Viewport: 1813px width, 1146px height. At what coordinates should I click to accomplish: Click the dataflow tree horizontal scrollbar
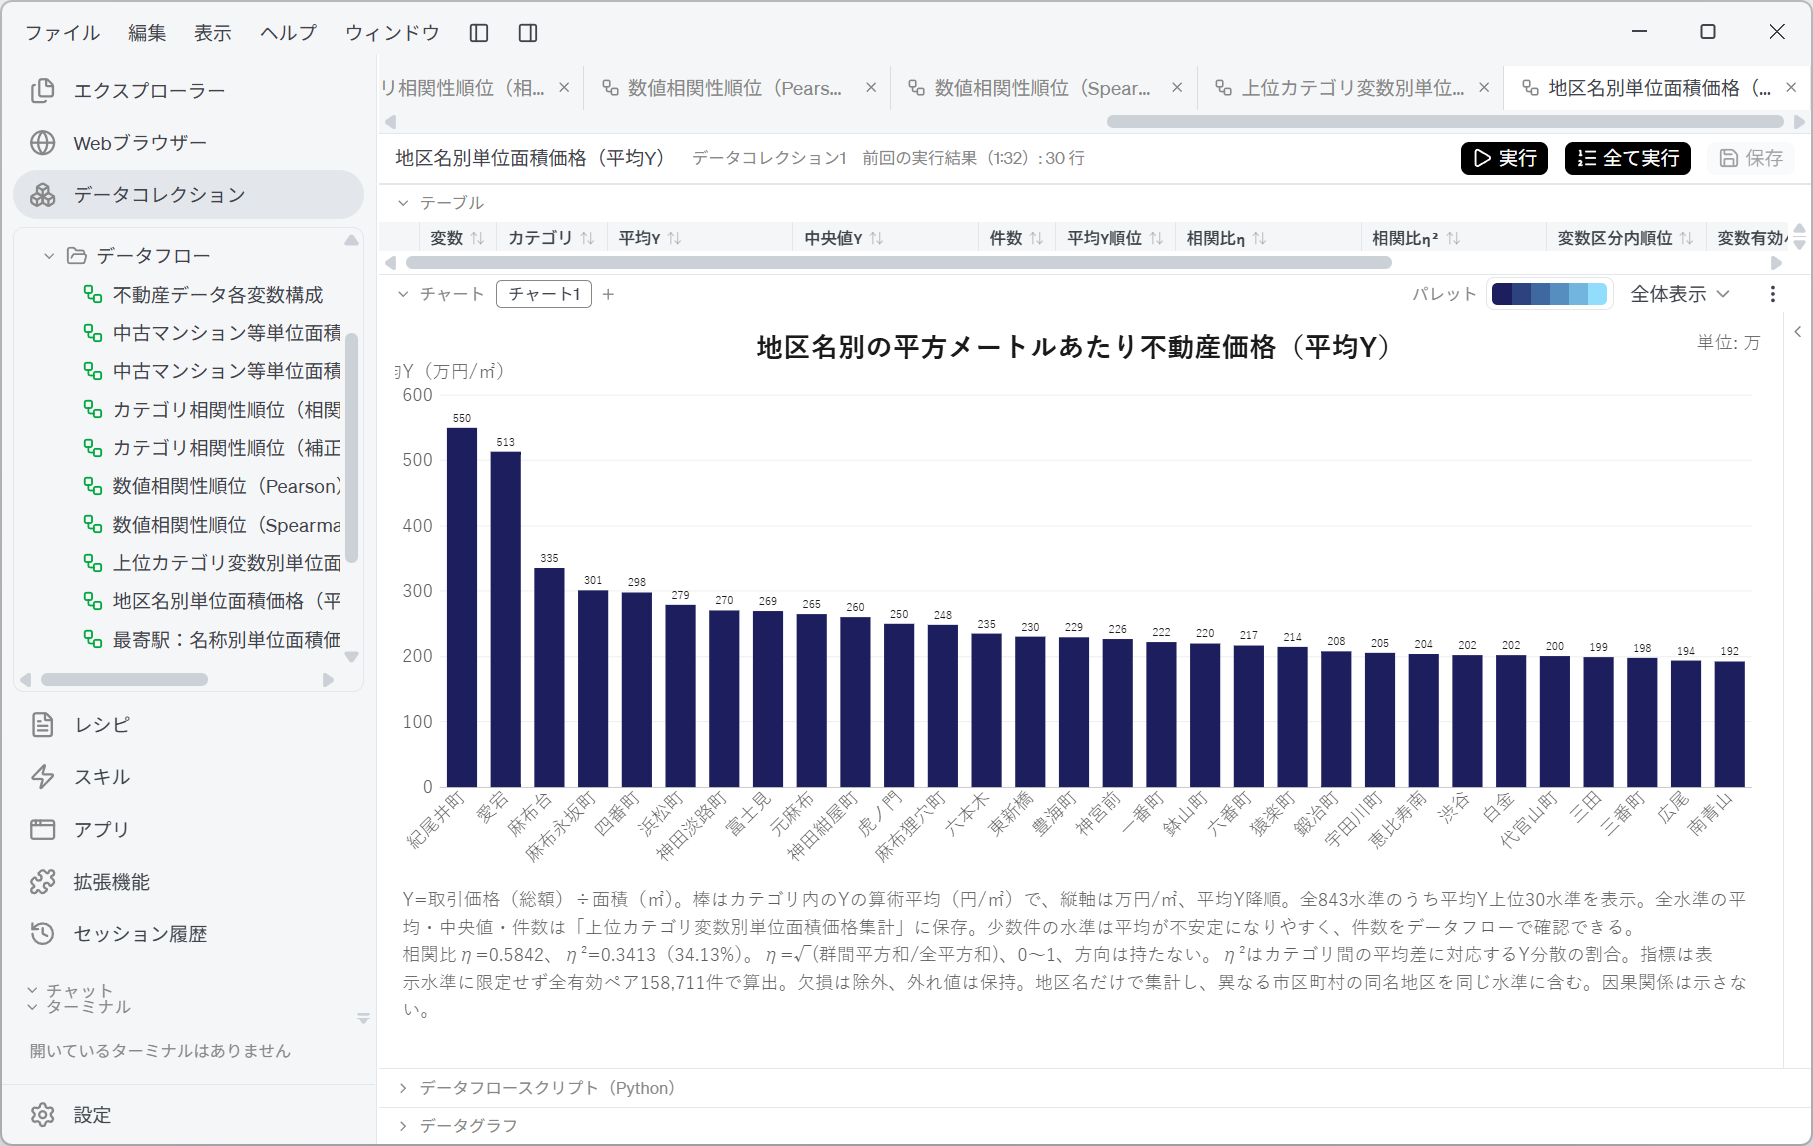tap(124, 680)
